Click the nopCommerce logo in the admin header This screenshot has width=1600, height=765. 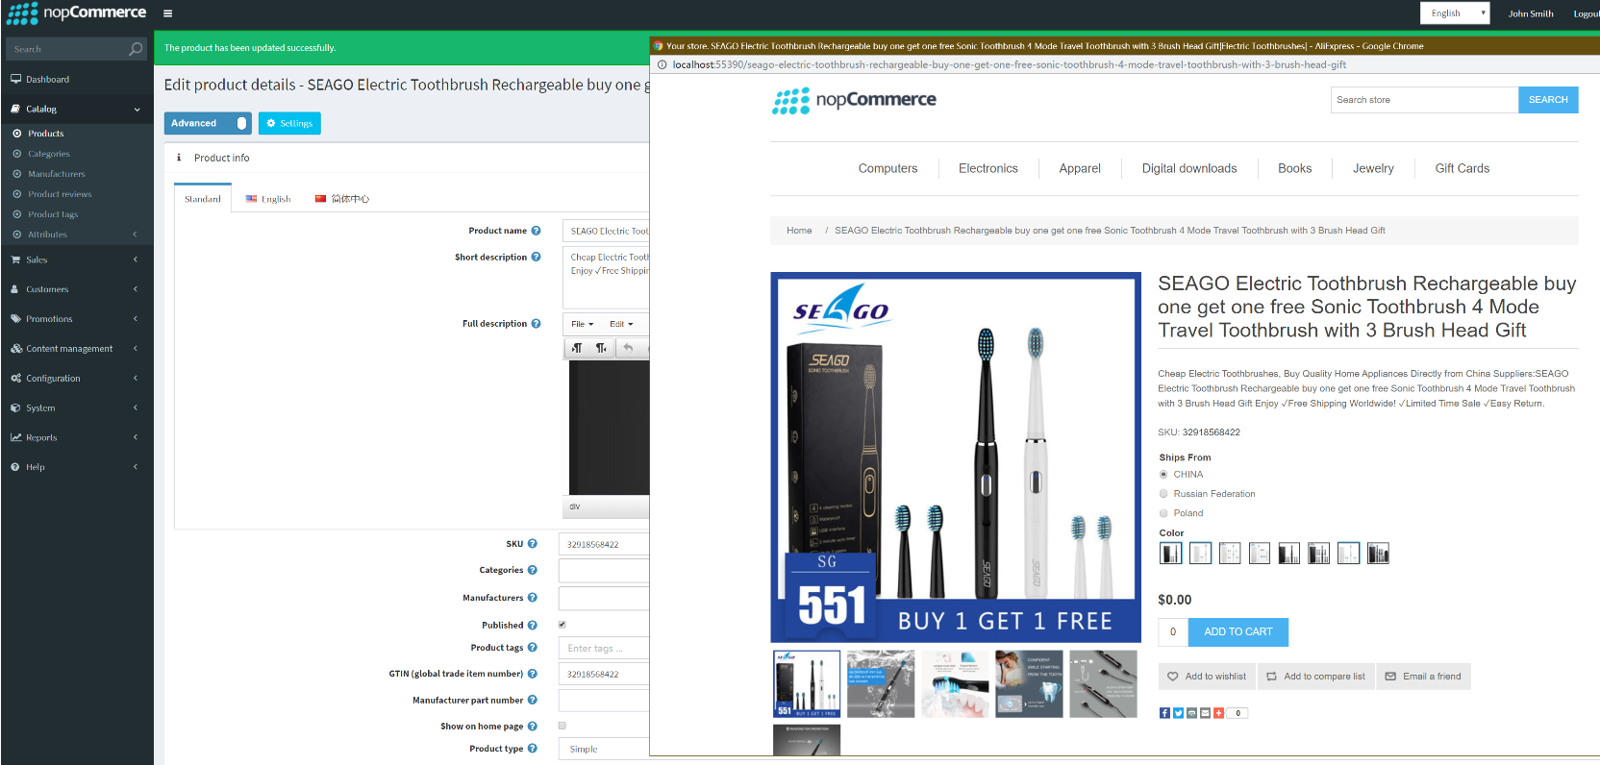pyautogui.click(x=76, y=13)
